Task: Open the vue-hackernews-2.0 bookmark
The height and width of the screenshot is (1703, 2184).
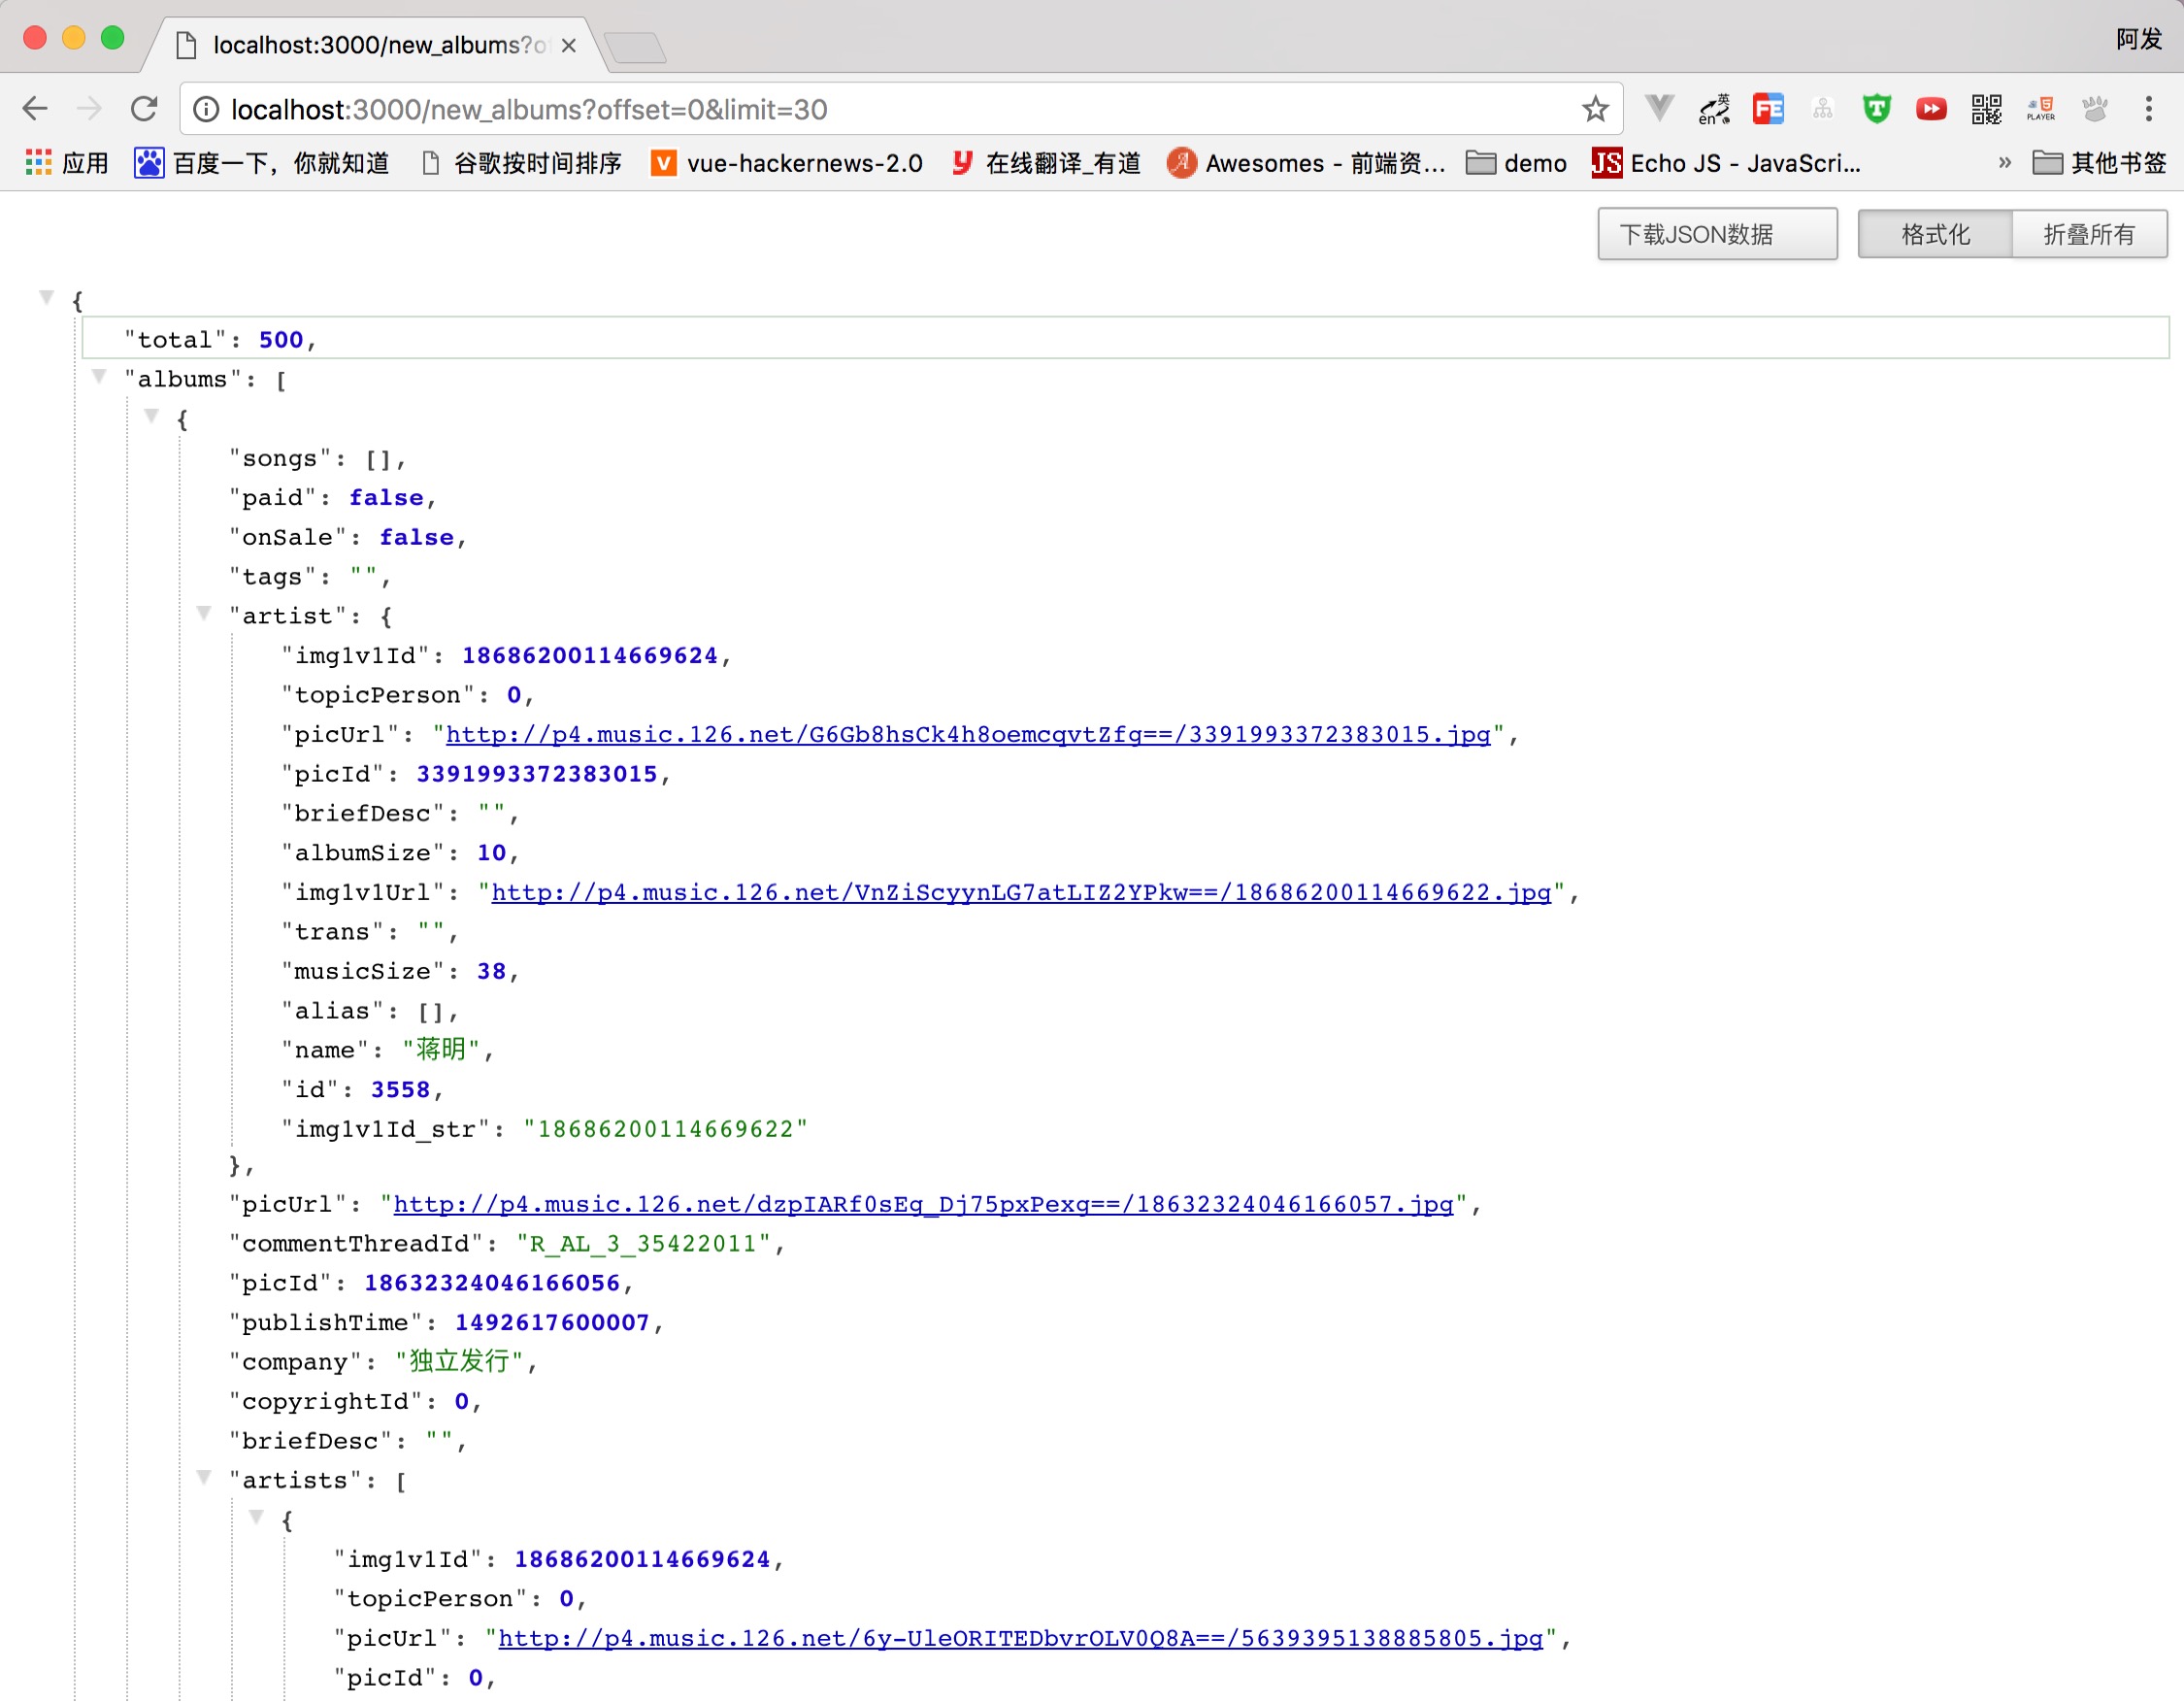Action: pyautogui.click(x=787, y=163)
